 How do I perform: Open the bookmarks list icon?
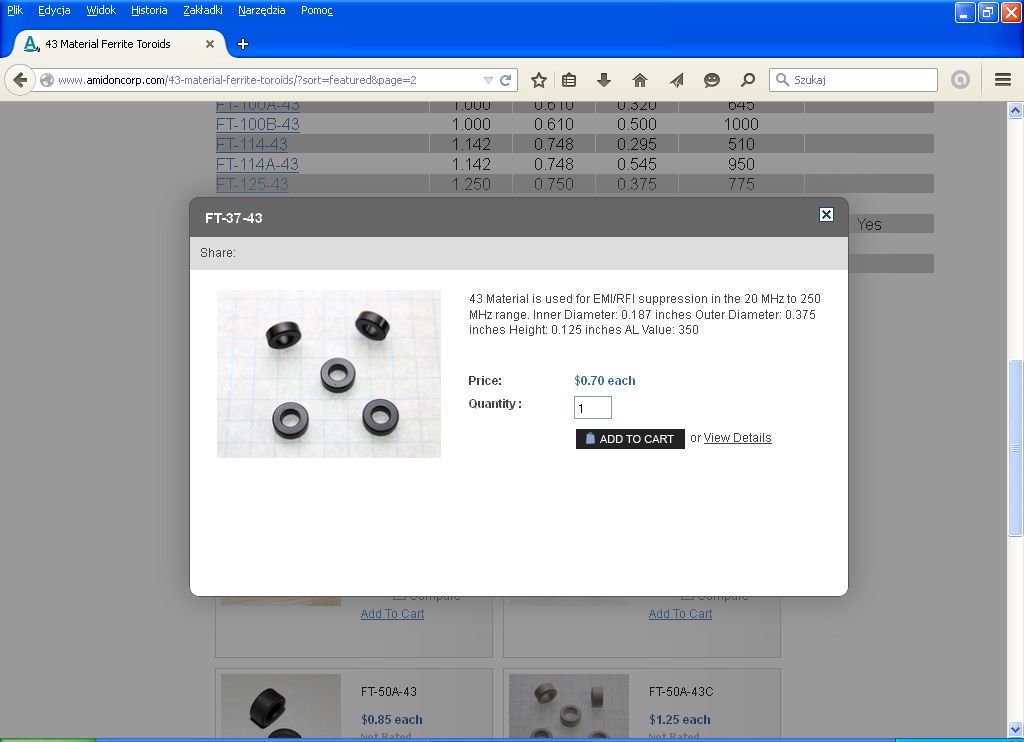(x=569, y=80)
